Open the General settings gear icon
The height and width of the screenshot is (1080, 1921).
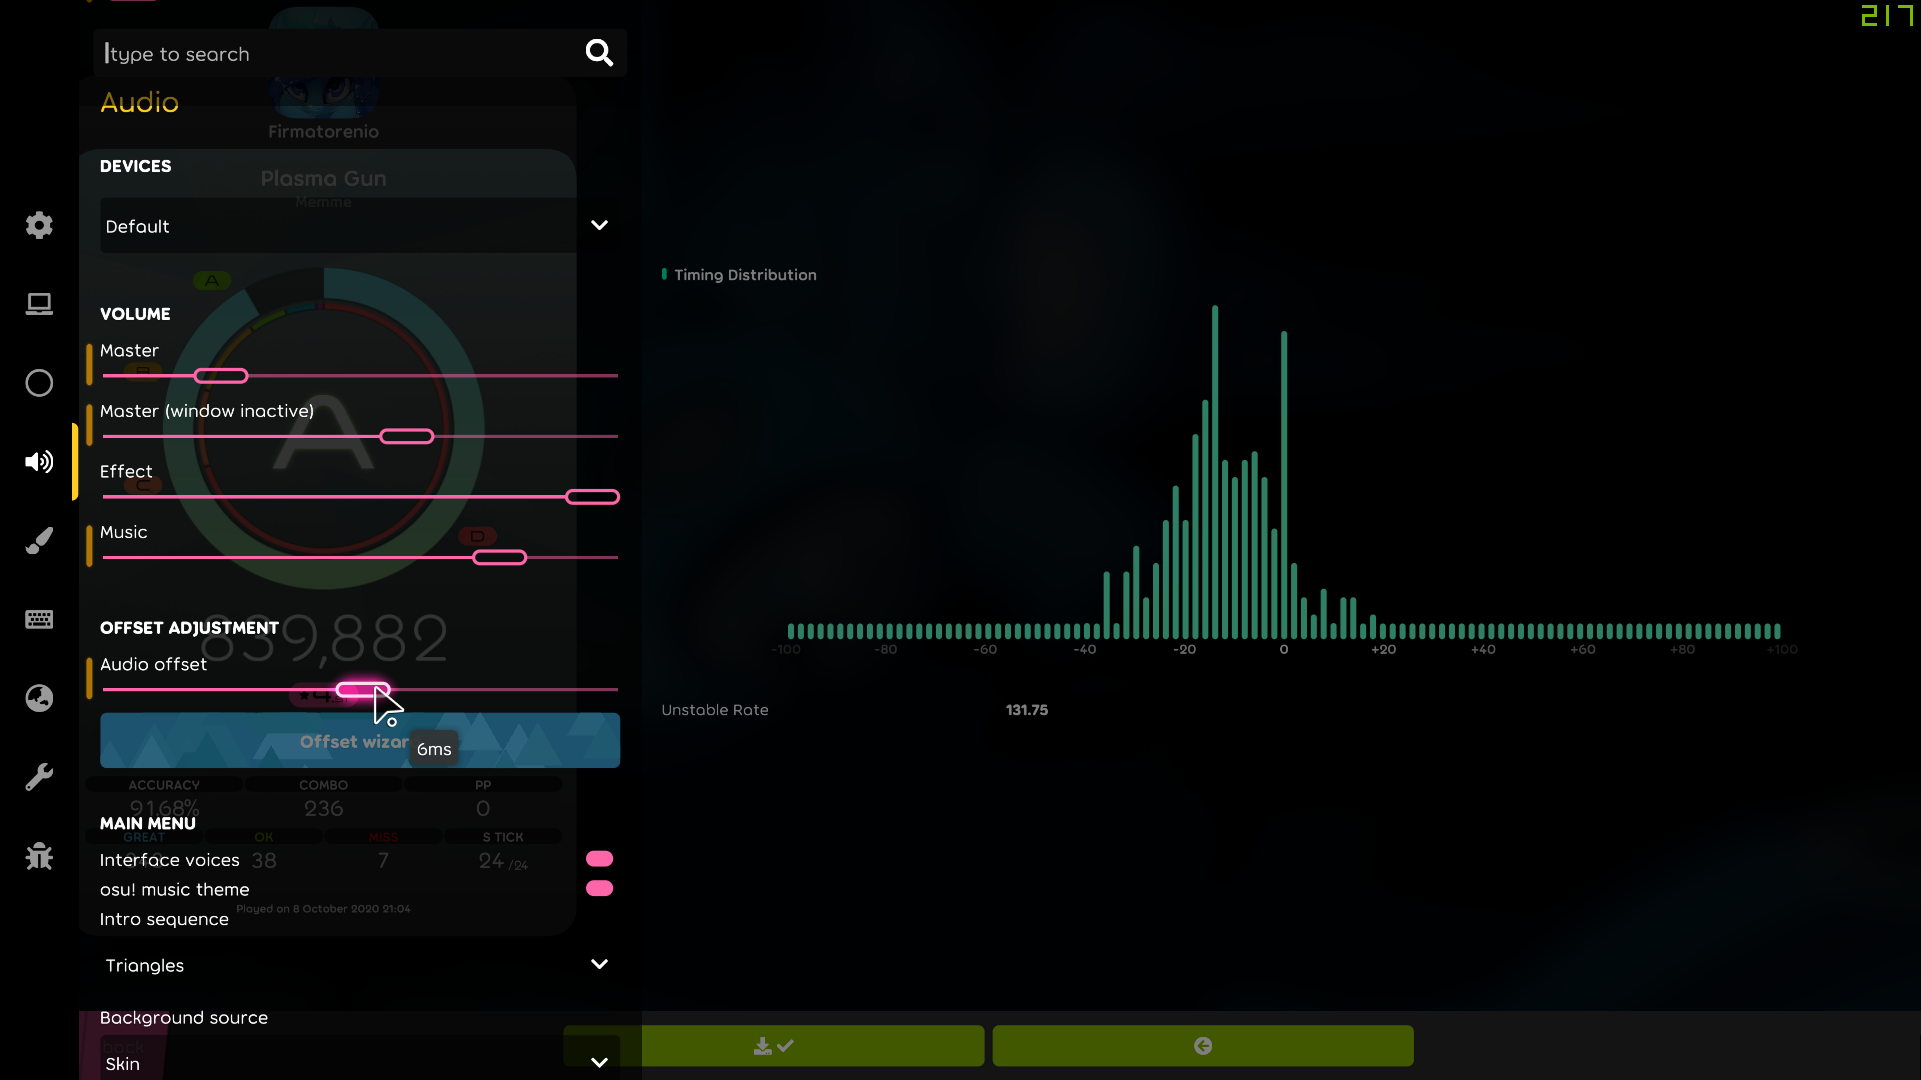[x=39, y=225]
